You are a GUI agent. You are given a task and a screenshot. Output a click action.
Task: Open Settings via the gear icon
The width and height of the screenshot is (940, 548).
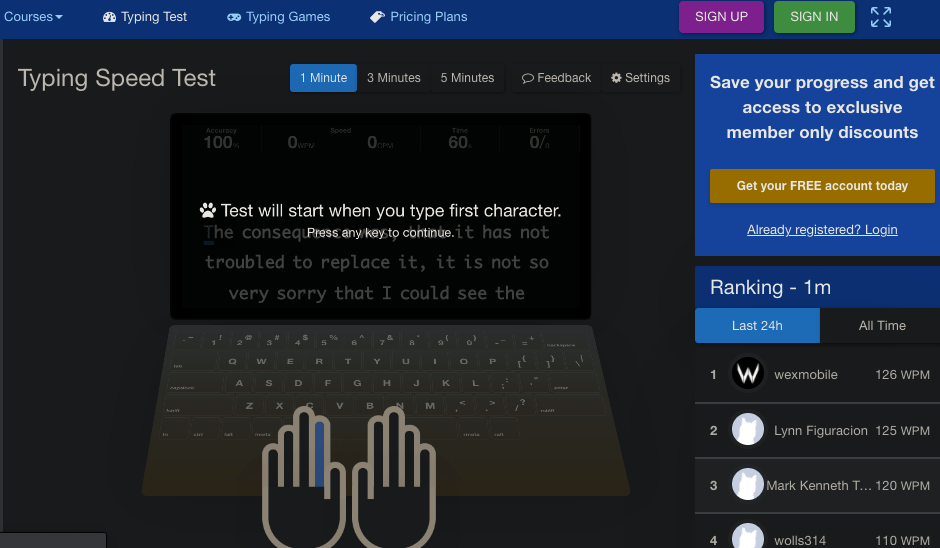616,78
